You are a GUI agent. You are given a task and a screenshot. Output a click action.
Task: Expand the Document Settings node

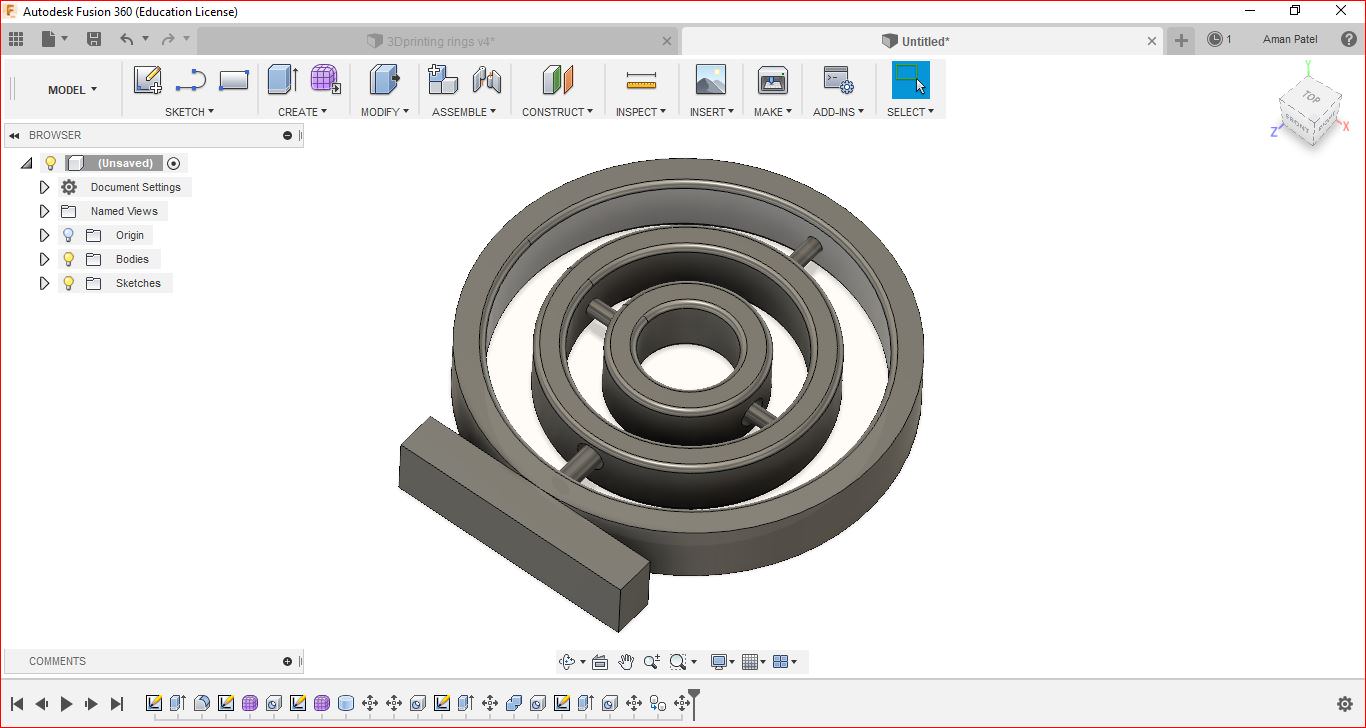click(44, 187)
